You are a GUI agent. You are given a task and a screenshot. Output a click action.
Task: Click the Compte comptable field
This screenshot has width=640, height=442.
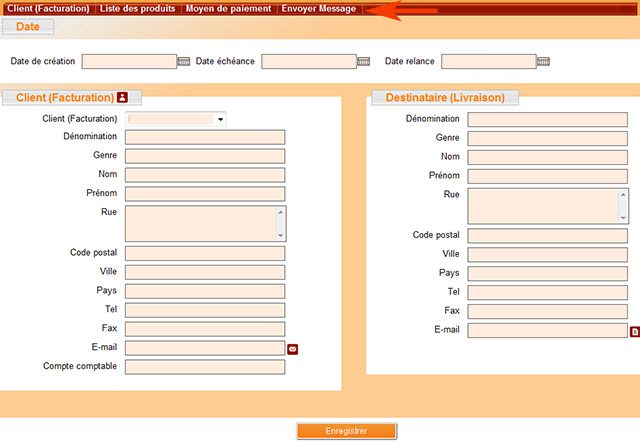(x=205, y=367)
